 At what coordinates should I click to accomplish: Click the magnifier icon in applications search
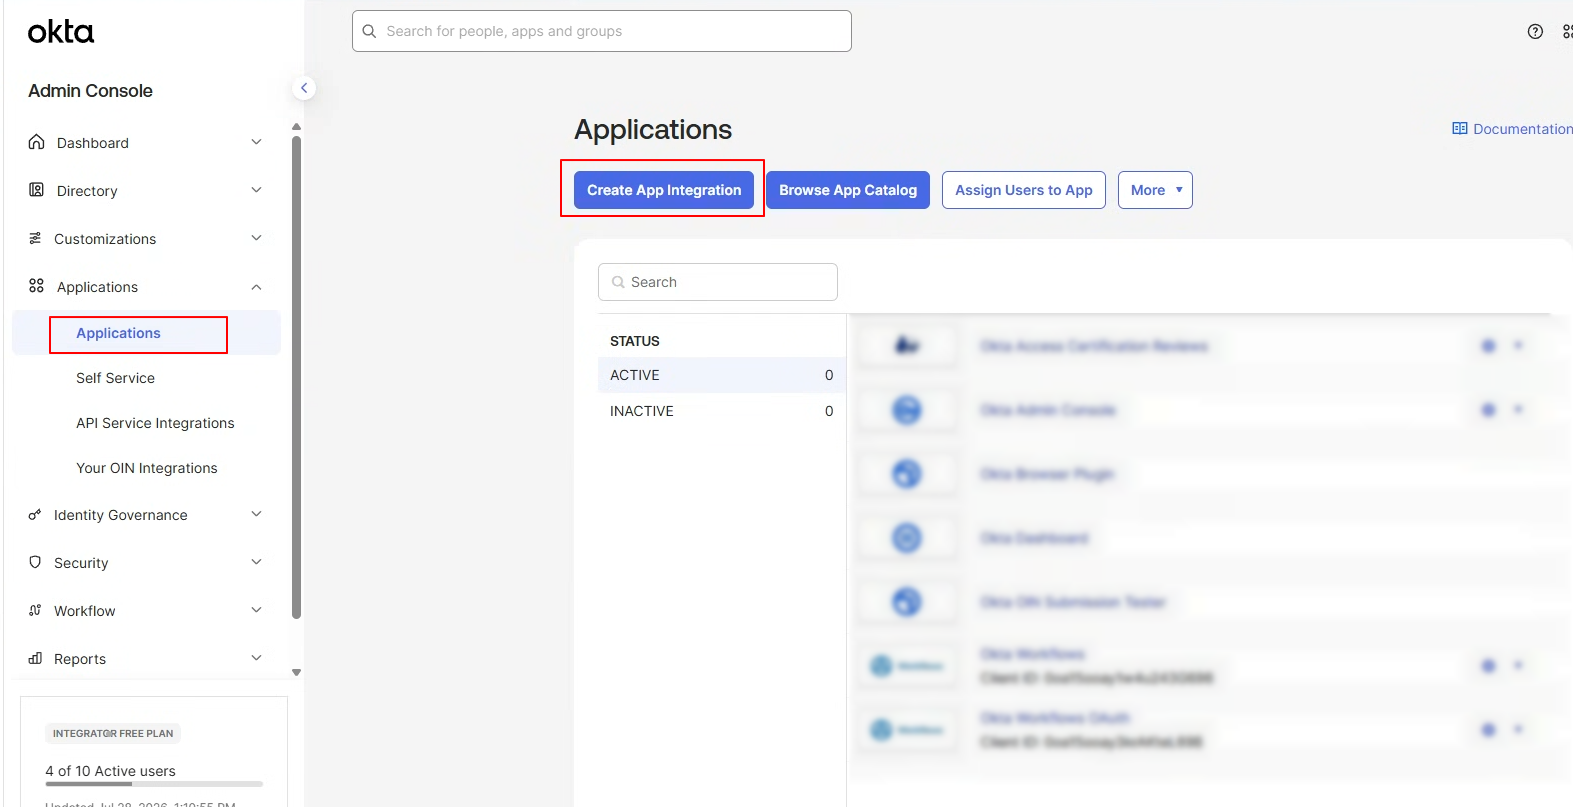[618, 282]
